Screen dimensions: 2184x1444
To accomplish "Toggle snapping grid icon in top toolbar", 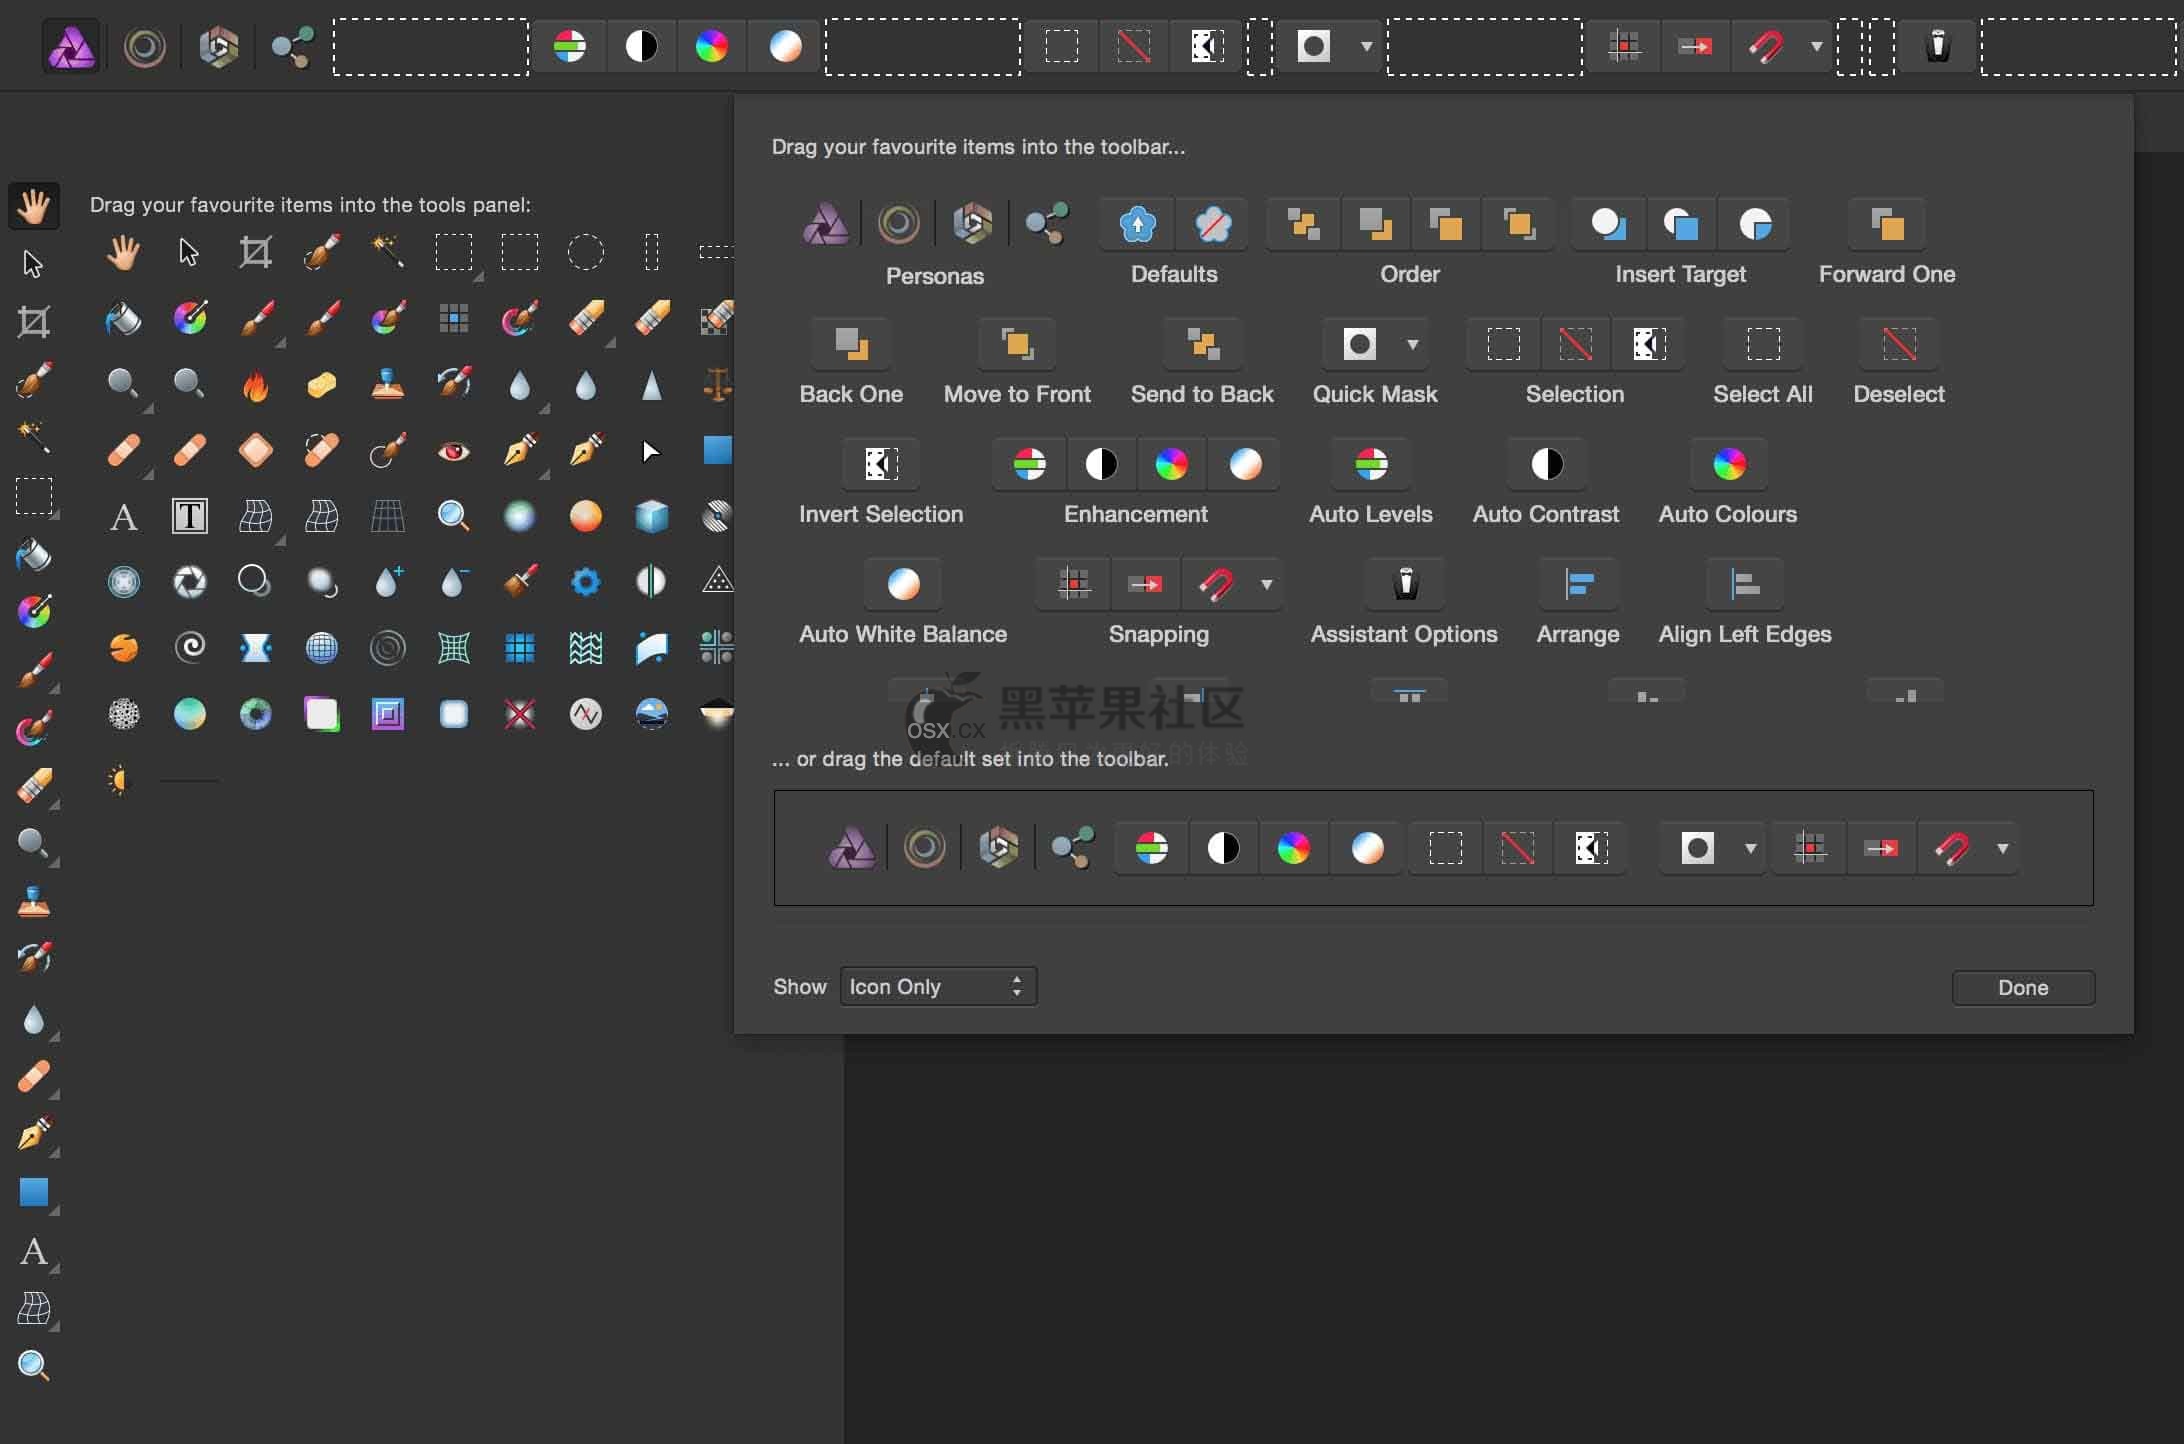I will (1624, 46).
